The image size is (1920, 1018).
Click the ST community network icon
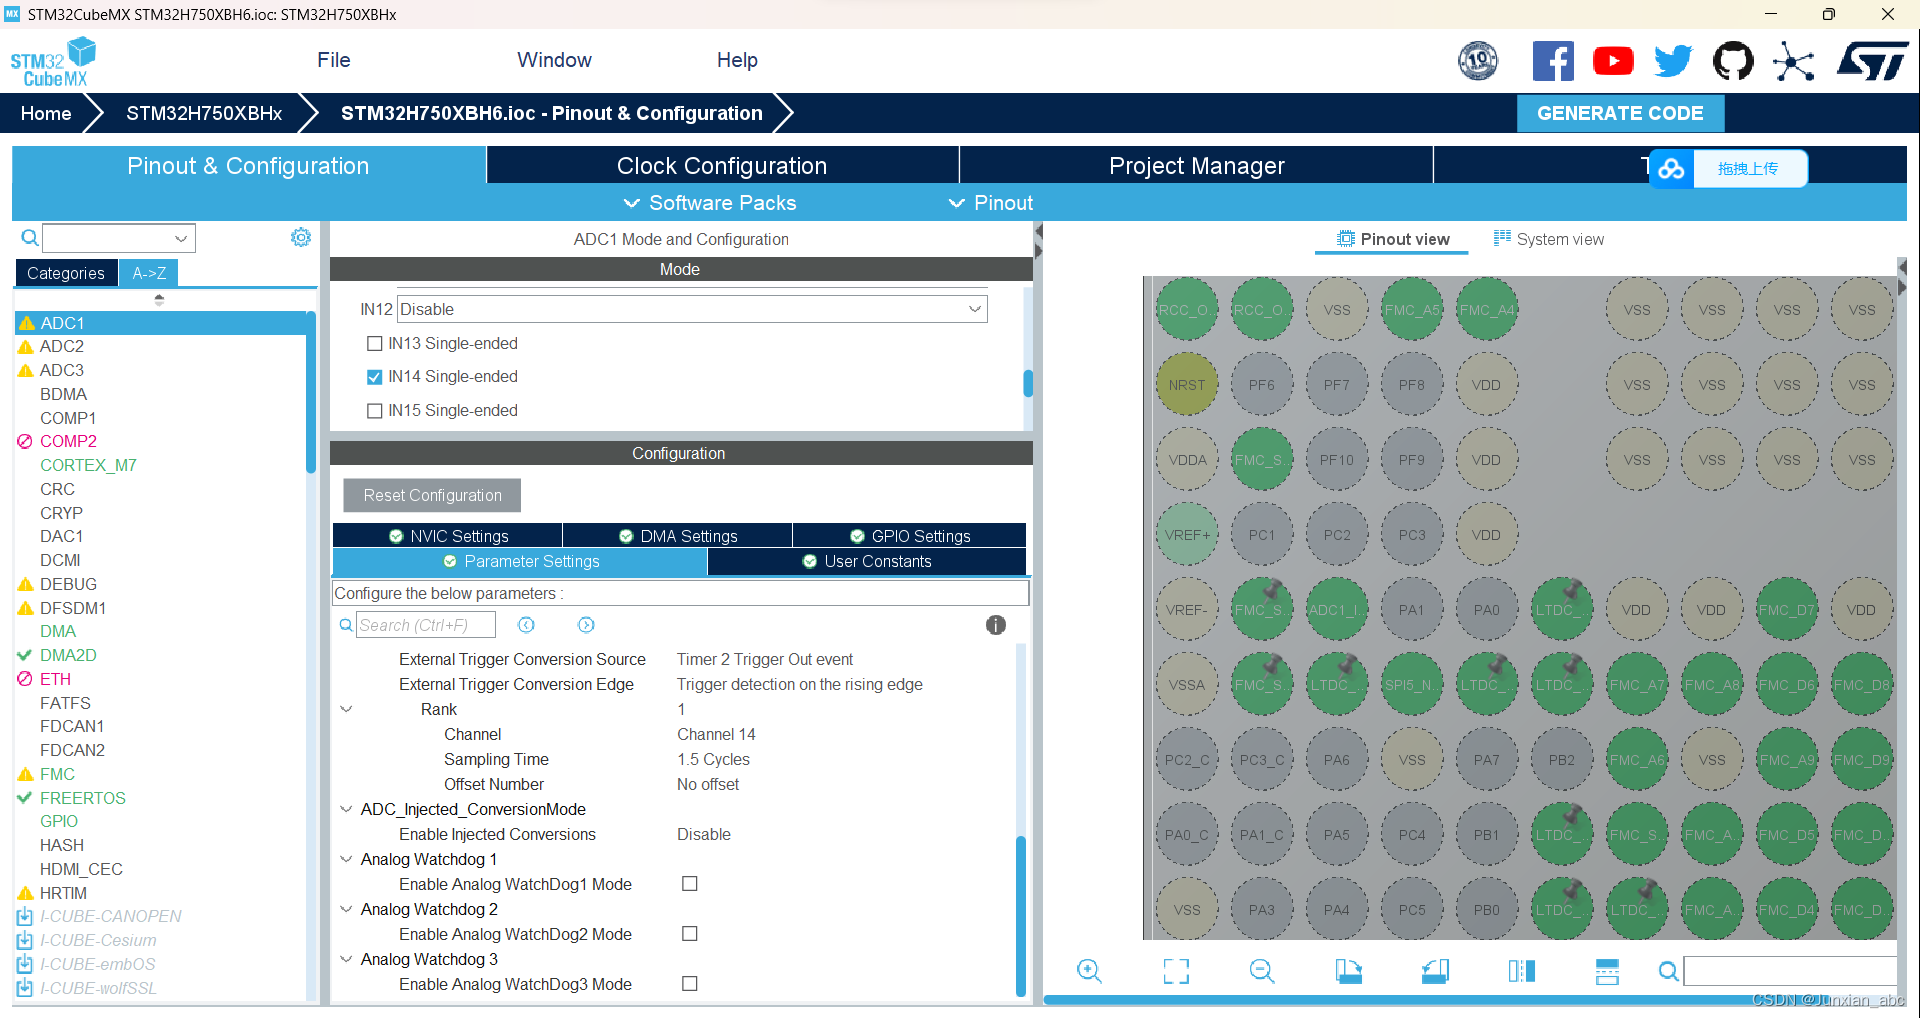point(1794,62)
